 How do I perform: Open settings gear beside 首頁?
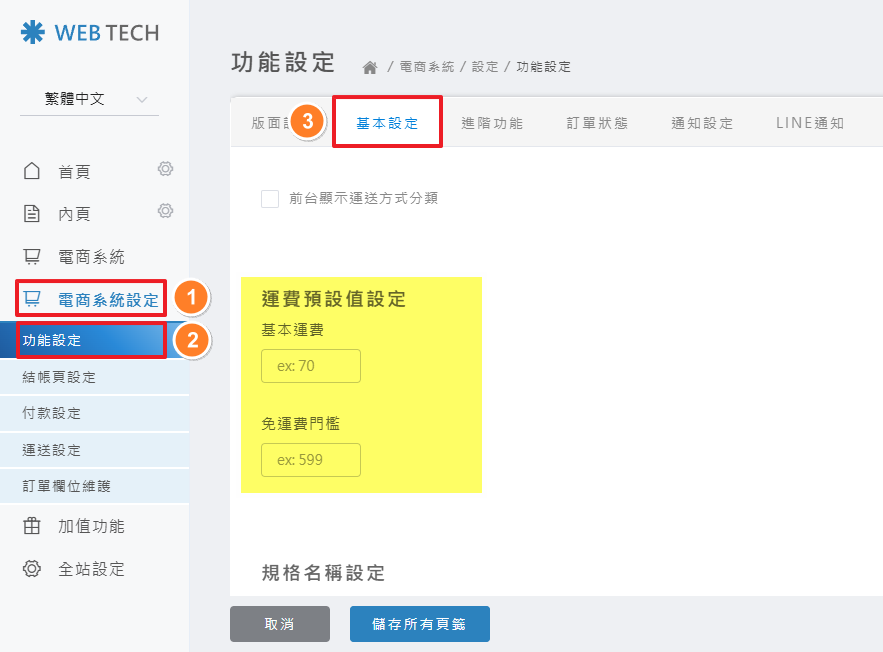pos(166,169)
